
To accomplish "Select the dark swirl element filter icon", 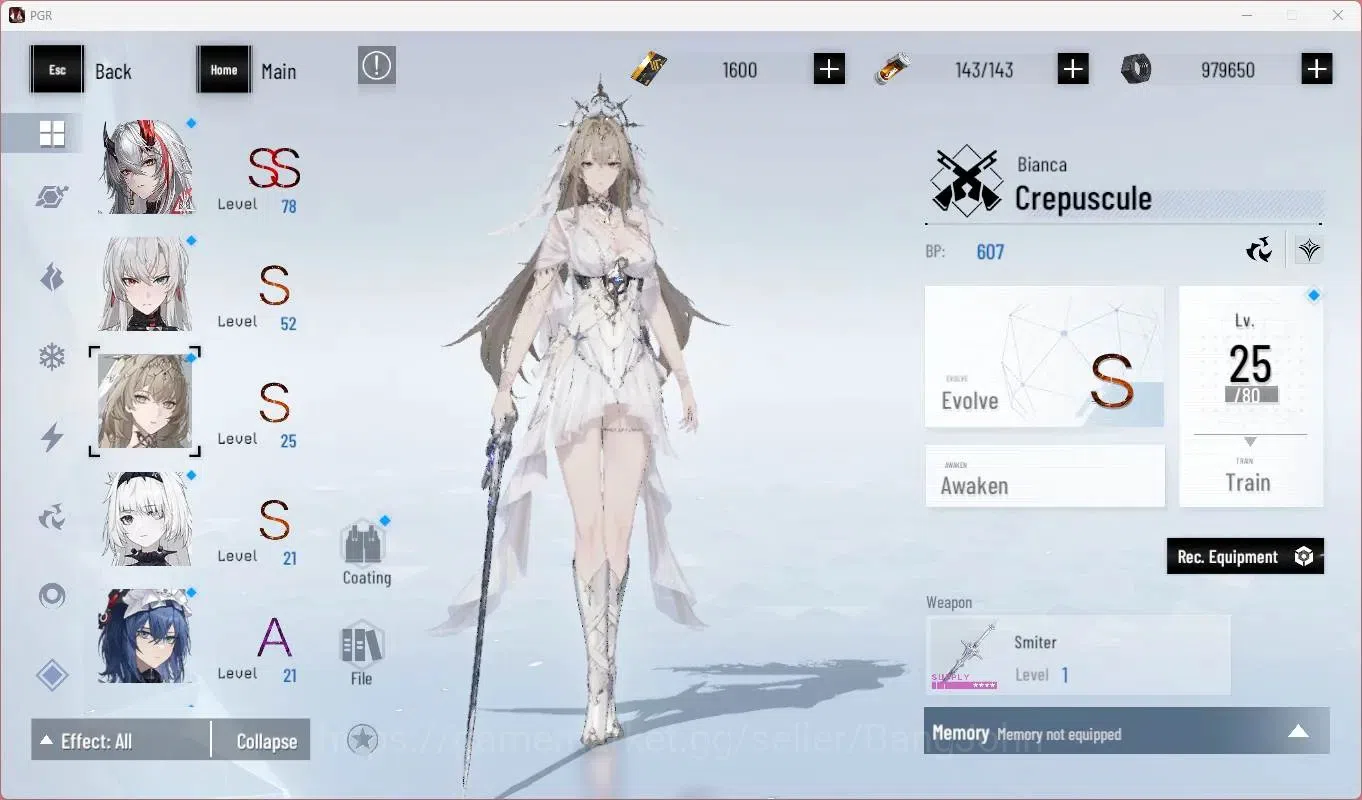I will click(52, 517).
